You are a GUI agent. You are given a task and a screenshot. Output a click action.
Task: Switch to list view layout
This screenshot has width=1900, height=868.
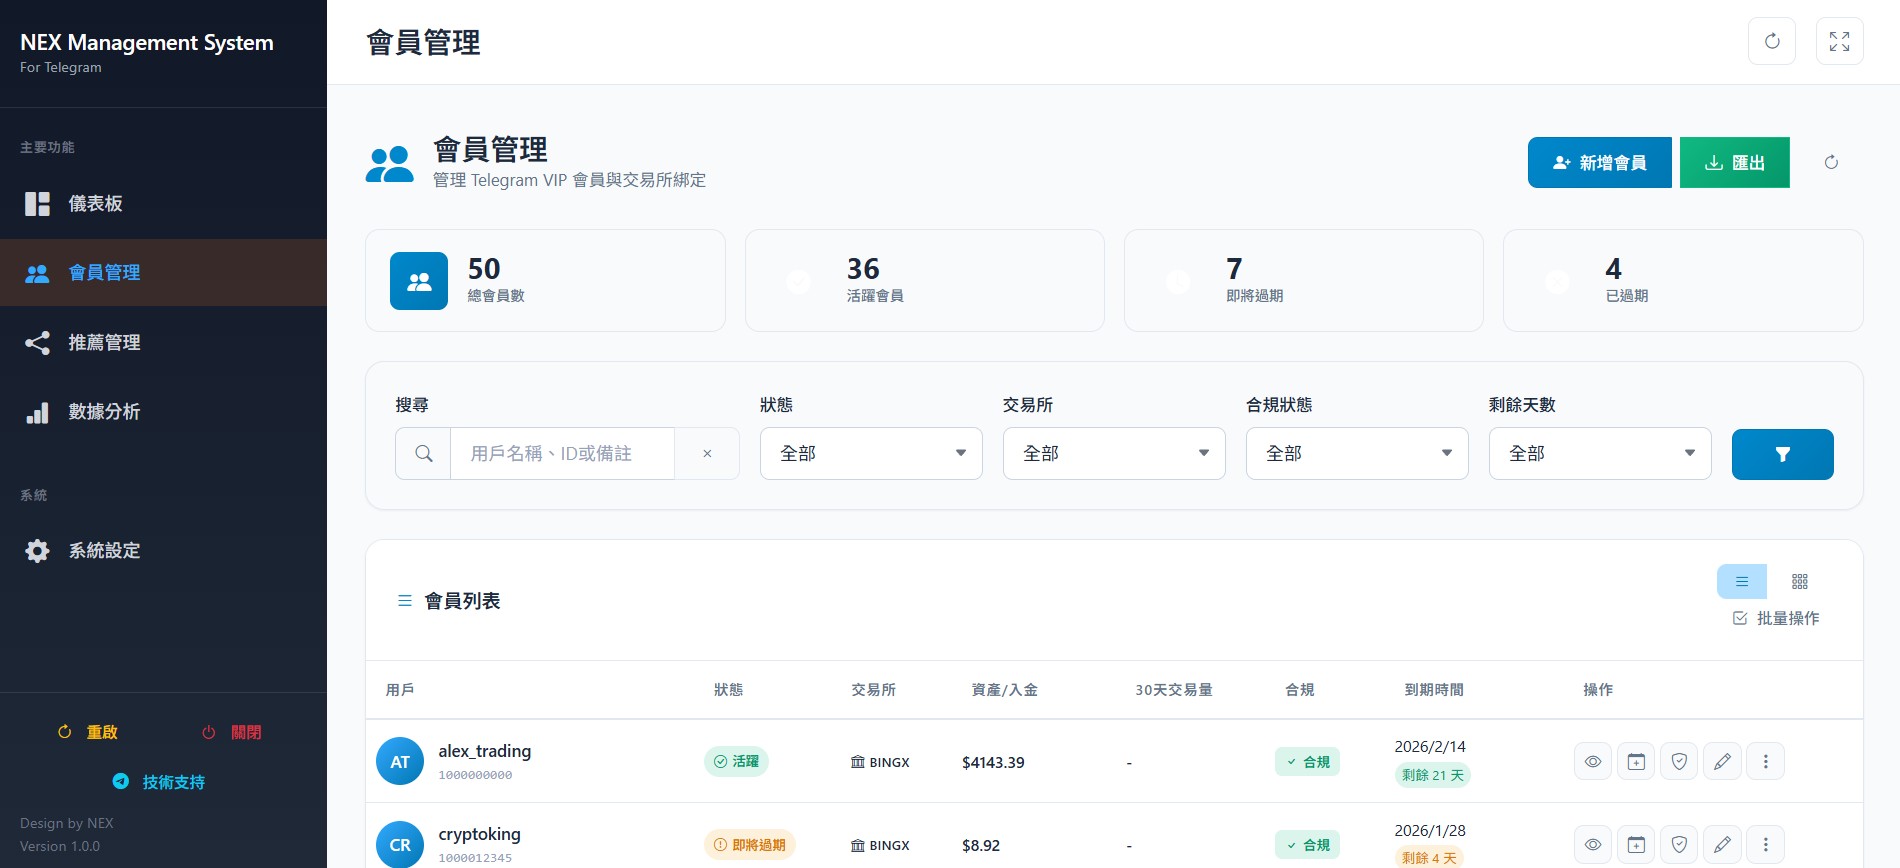click(x=1741, y=581)
